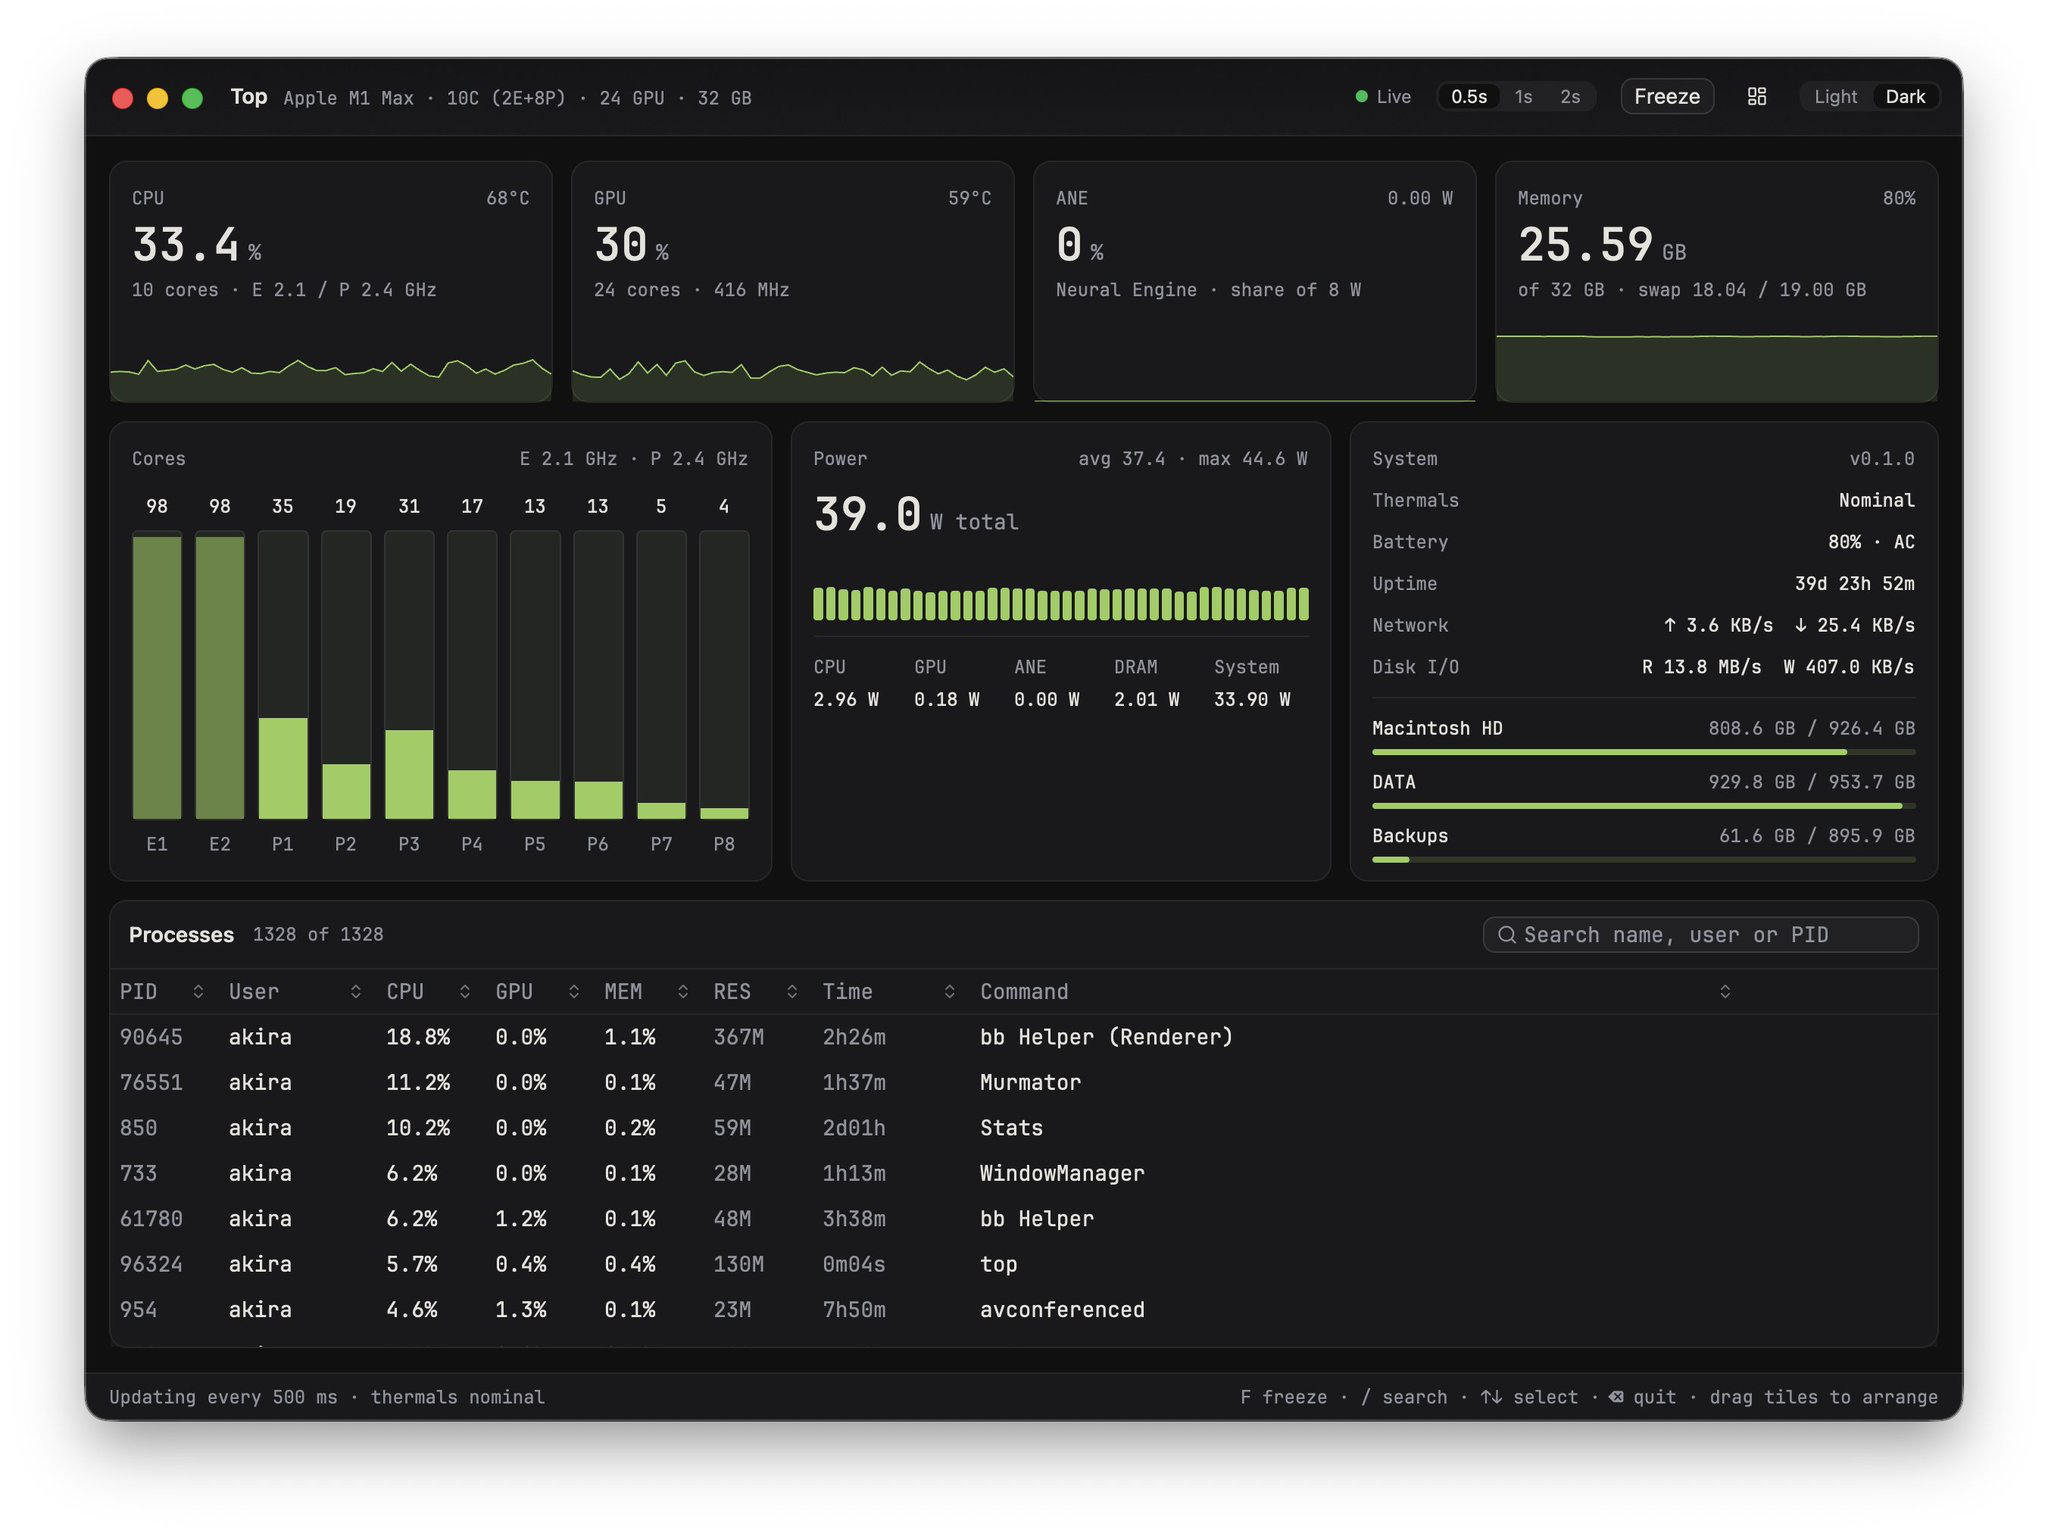Click the search magnifier icon
This screenshot has height=1533, width=2048.
point(1506,935)
